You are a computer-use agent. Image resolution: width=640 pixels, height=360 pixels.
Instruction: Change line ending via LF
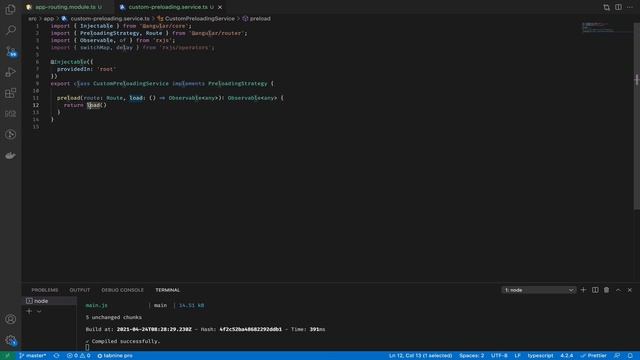tap(518, 356)
